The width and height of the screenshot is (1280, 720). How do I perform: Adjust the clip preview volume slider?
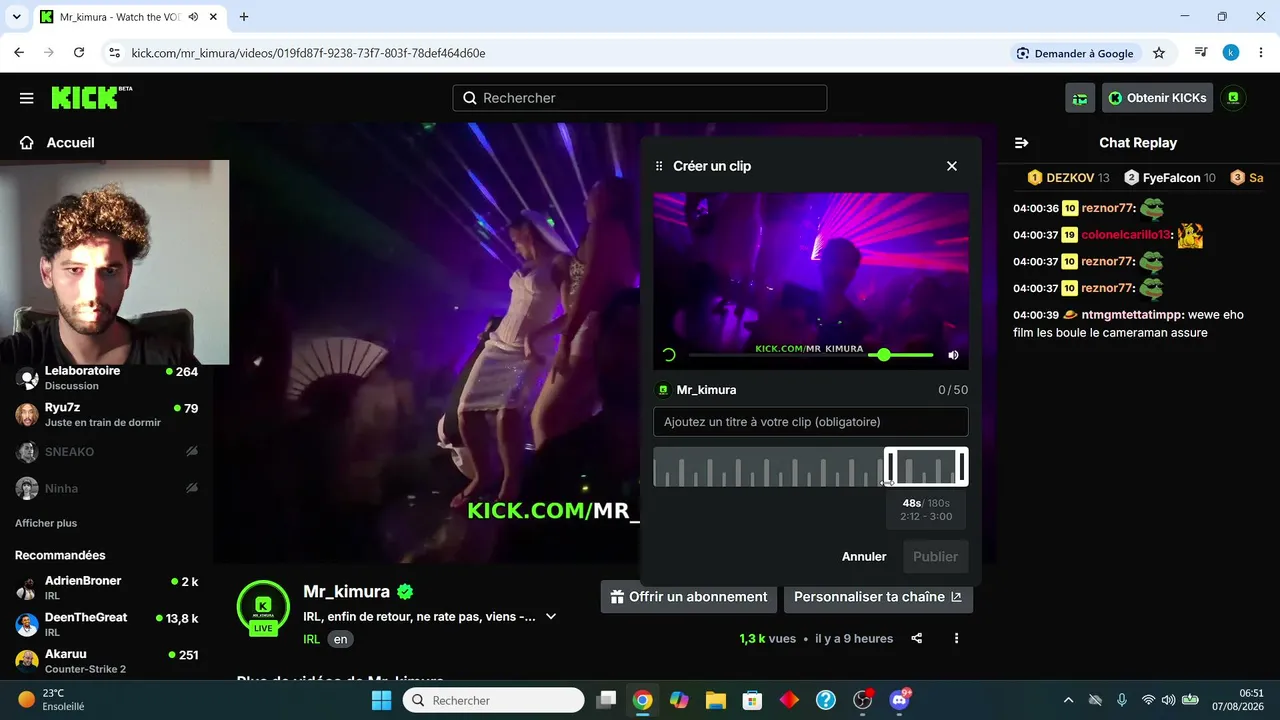pos(901,355)
